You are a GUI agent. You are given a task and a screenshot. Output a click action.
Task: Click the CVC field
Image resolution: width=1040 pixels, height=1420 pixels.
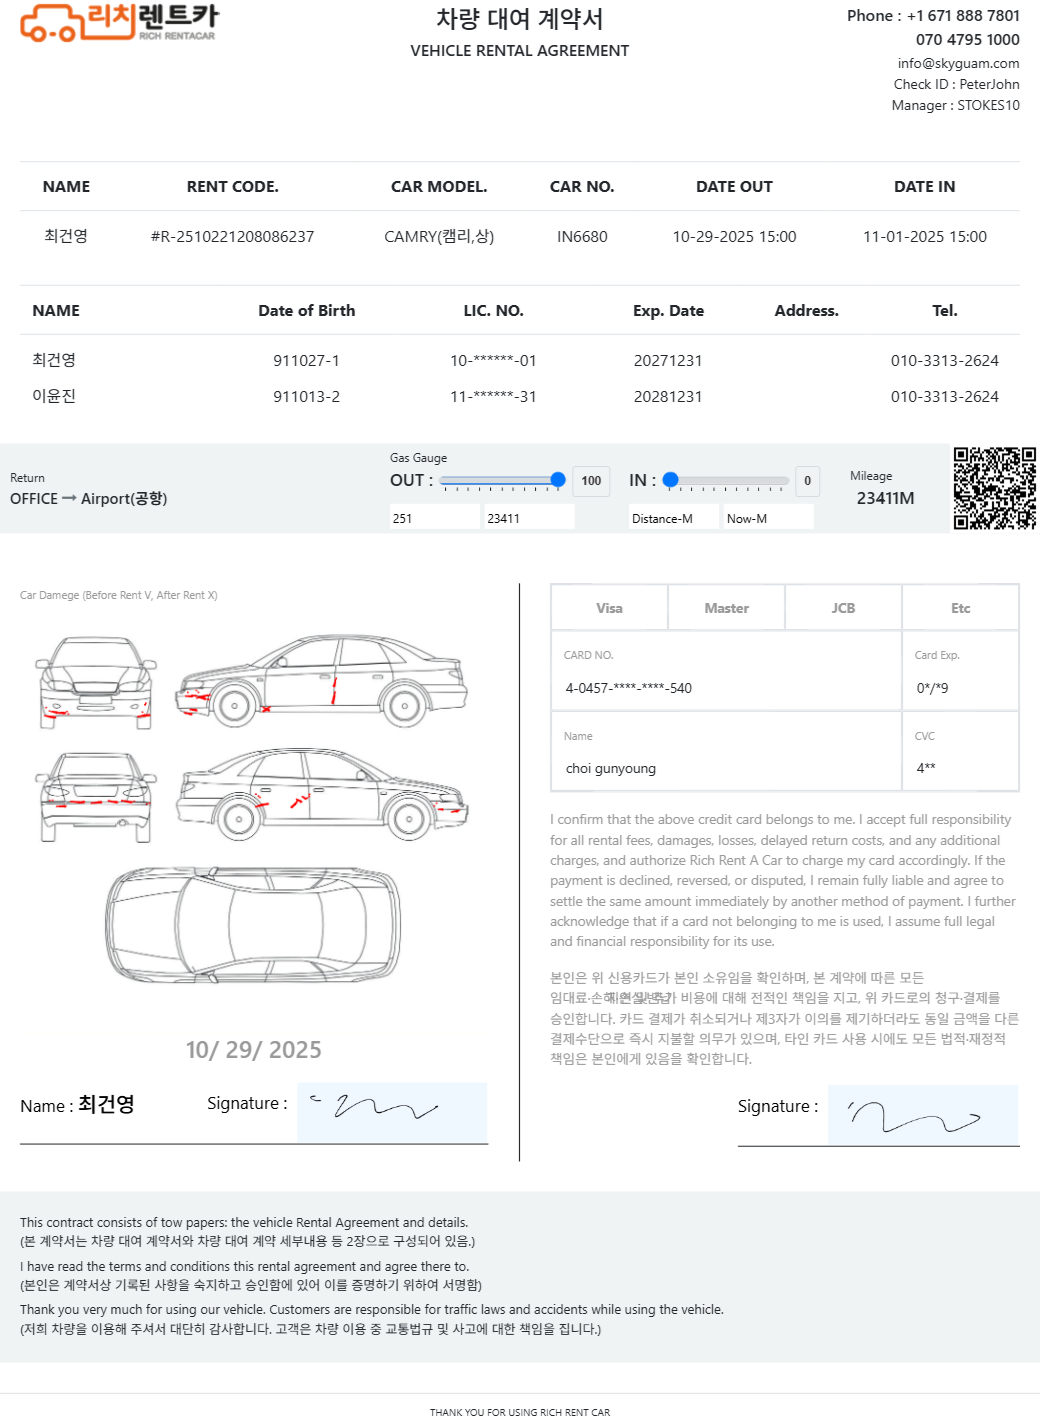tap(960, 768)
